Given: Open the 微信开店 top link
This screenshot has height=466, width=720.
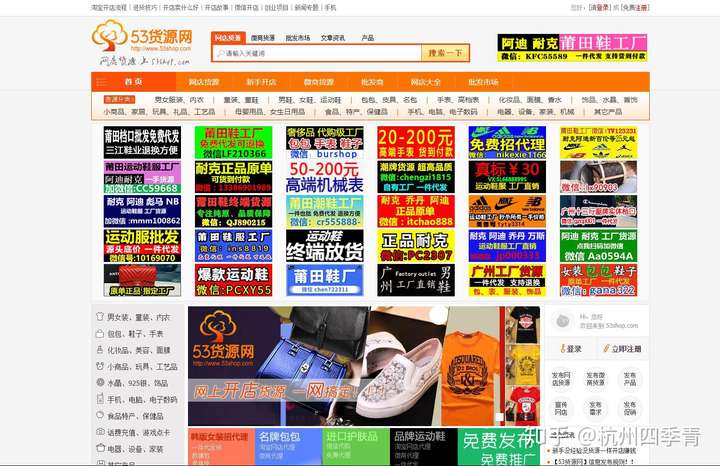Looking at the screenshot, I should click(247, 8).
